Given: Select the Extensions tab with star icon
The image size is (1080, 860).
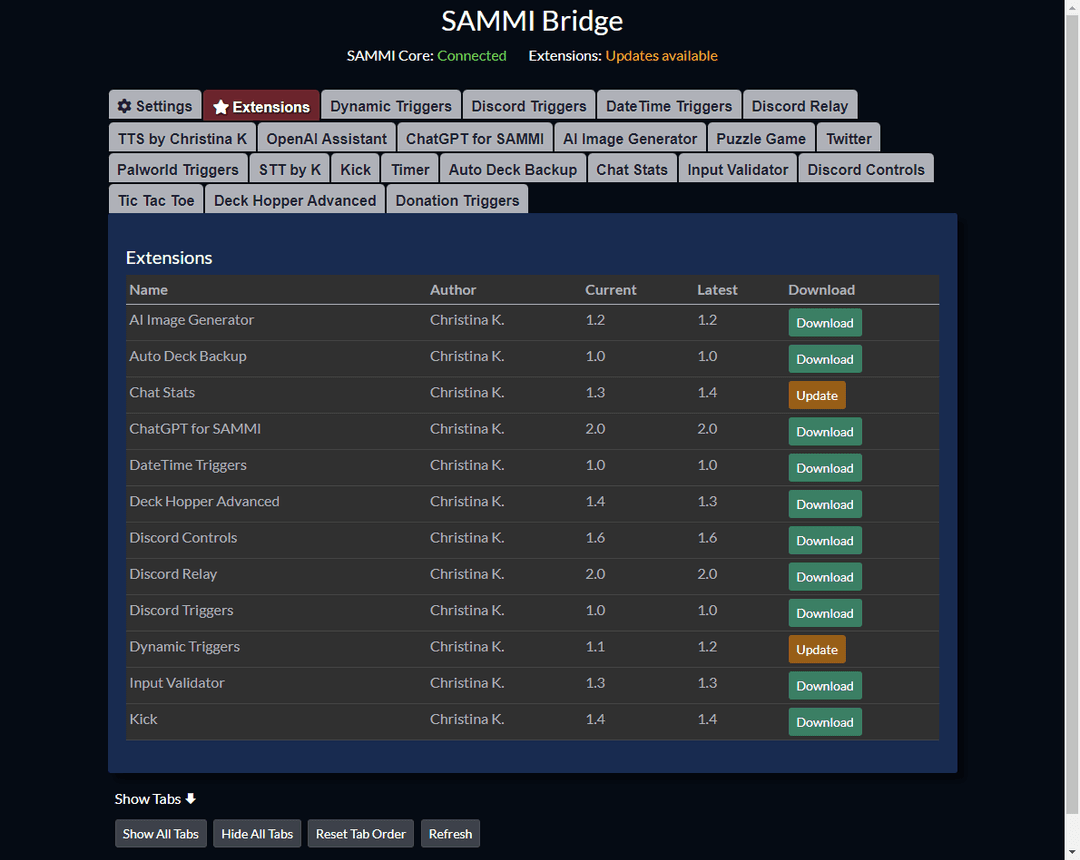Looking at the screenshot, I should coord(261,106).
